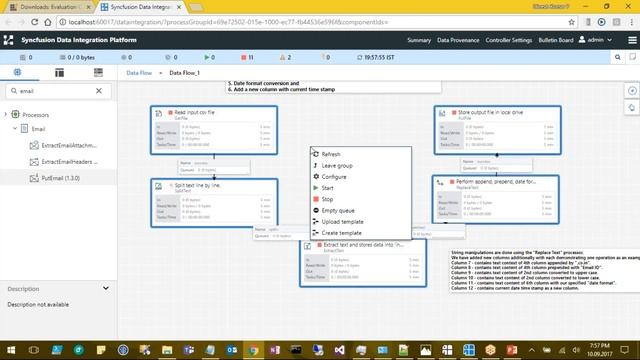Collapse the Email tree group

point(15,129)
